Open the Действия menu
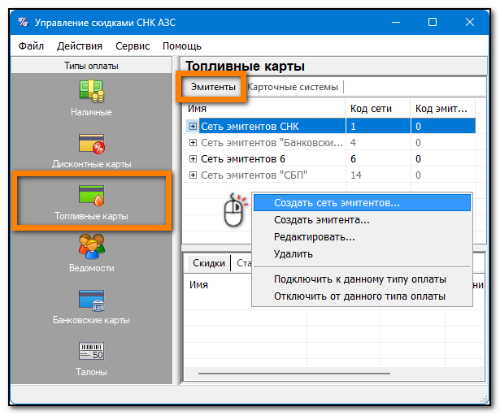Image resolution: width=500 pixels, height=415 pixels. pyautogui.click(x=79, y=46)
